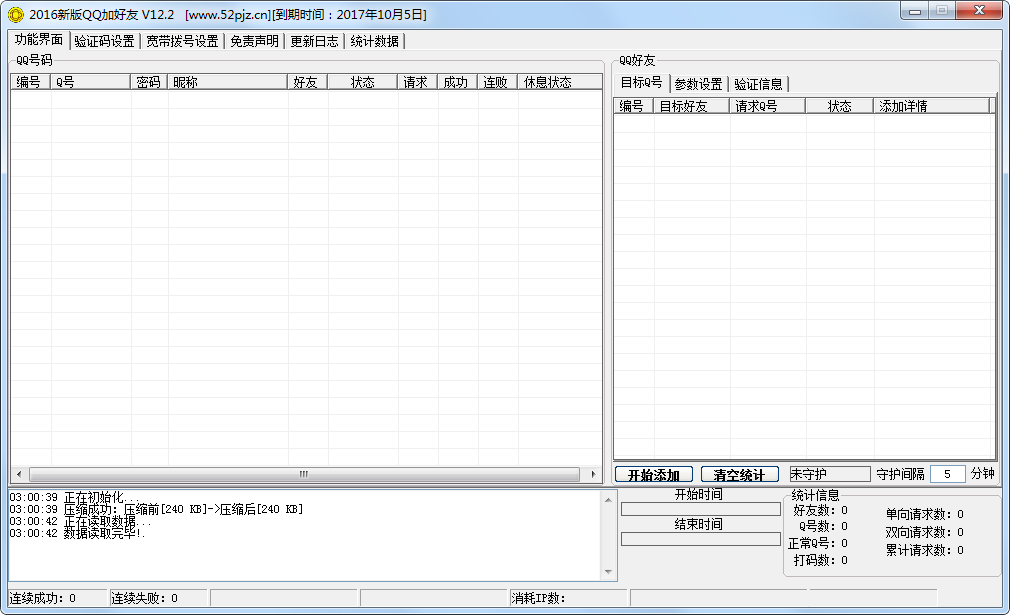The width and height of the screenshot is (1010, 615).
Task: Click the log panel scroll-down arrow
Action: click(609, 572)
